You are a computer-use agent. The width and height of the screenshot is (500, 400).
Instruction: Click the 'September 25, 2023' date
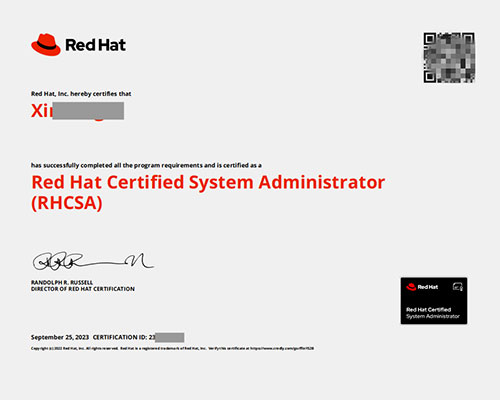pyautogui.click(x=60, y=337)
